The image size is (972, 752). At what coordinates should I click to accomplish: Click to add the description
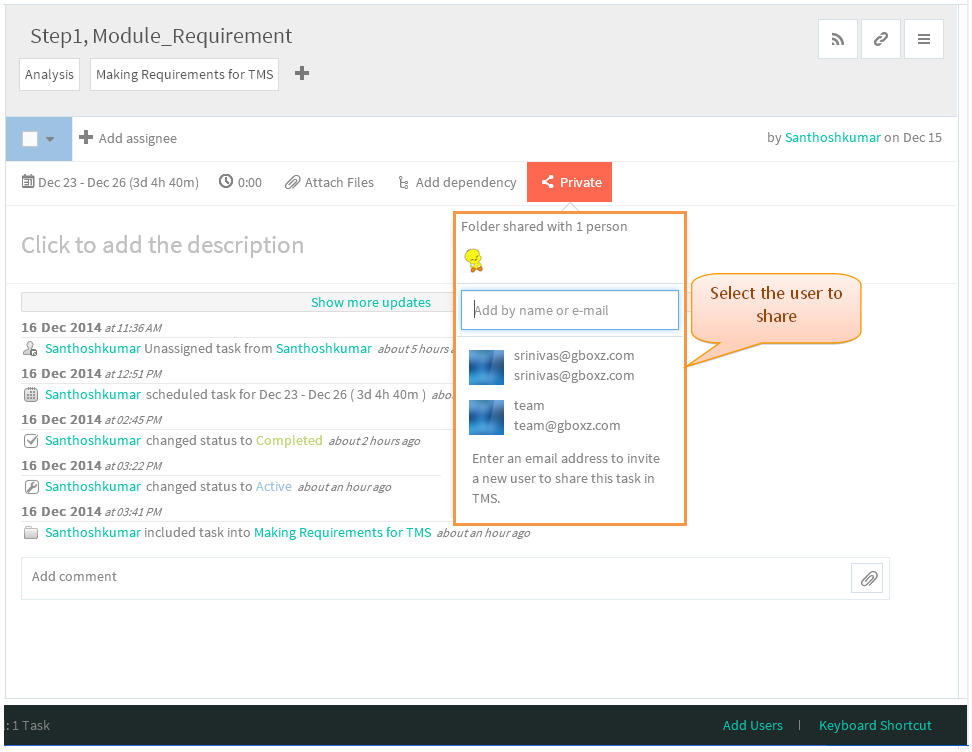click(x=162, y=245)
